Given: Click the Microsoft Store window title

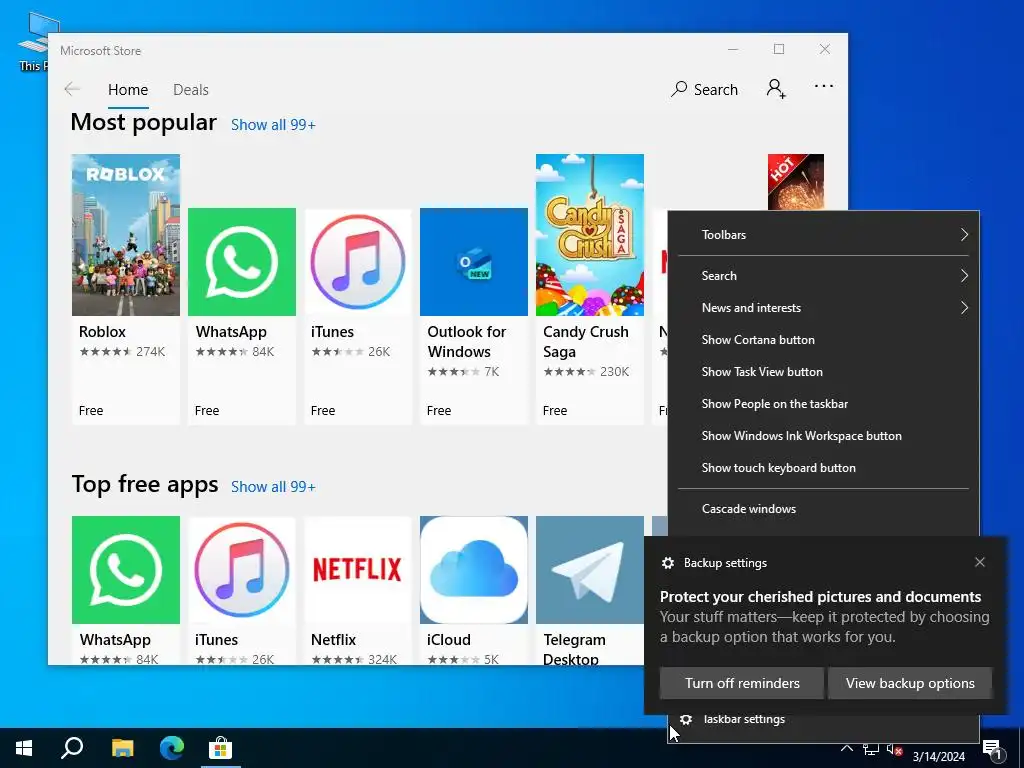Looking at the screenshot, I should coord(101,50).
